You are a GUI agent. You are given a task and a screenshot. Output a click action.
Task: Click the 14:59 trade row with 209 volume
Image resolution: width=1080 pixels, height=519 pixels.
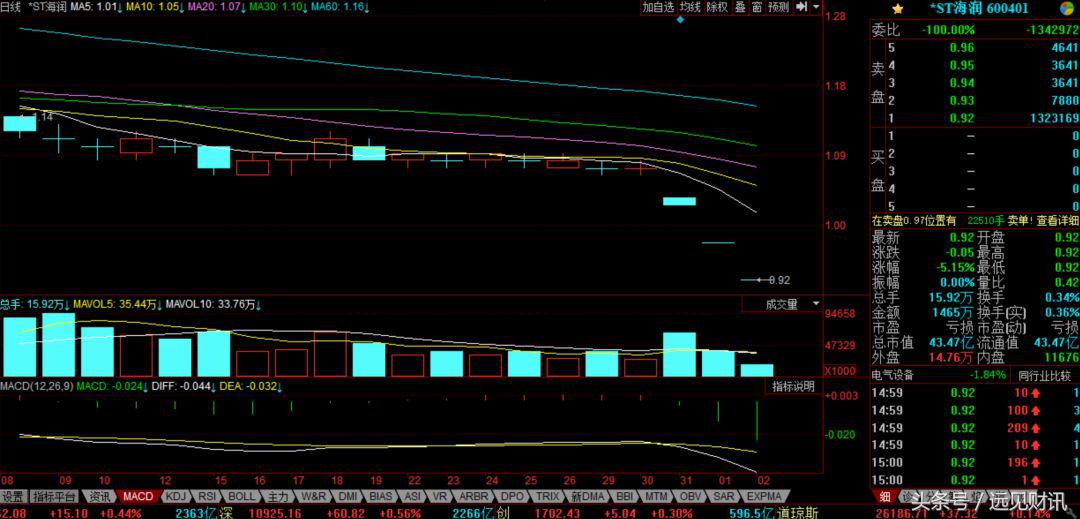click(x=975, y=427)
